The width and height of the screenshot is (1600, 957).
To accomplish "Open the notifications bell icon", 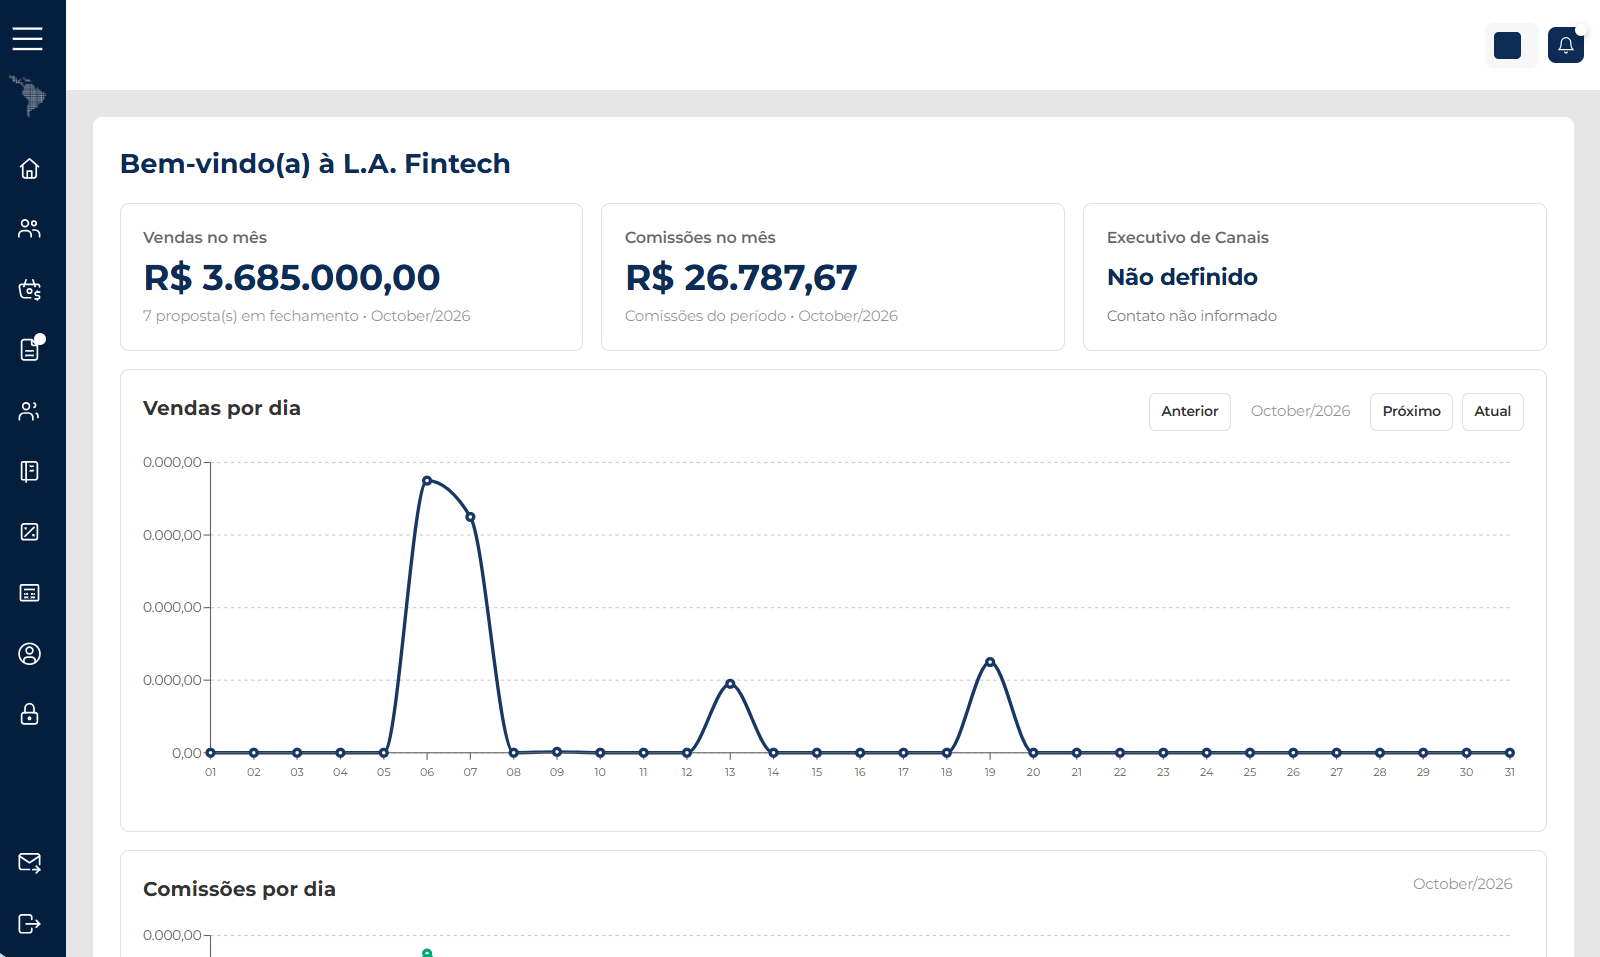I will [1566, 45].
